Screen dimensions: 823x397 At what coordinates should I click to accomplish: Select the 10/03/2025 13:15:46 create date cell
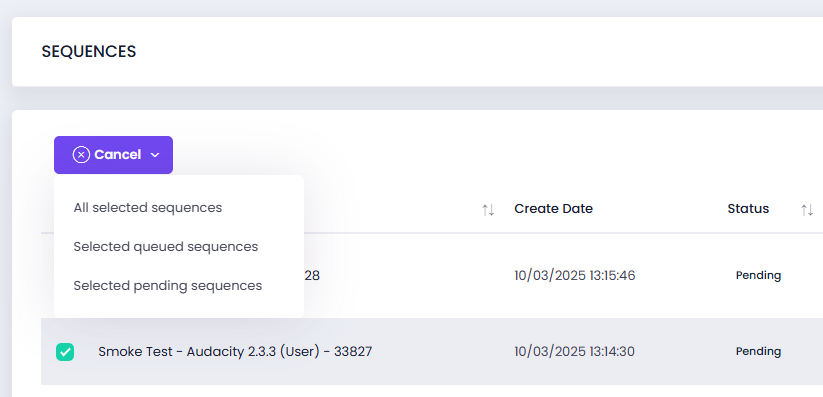575,275
